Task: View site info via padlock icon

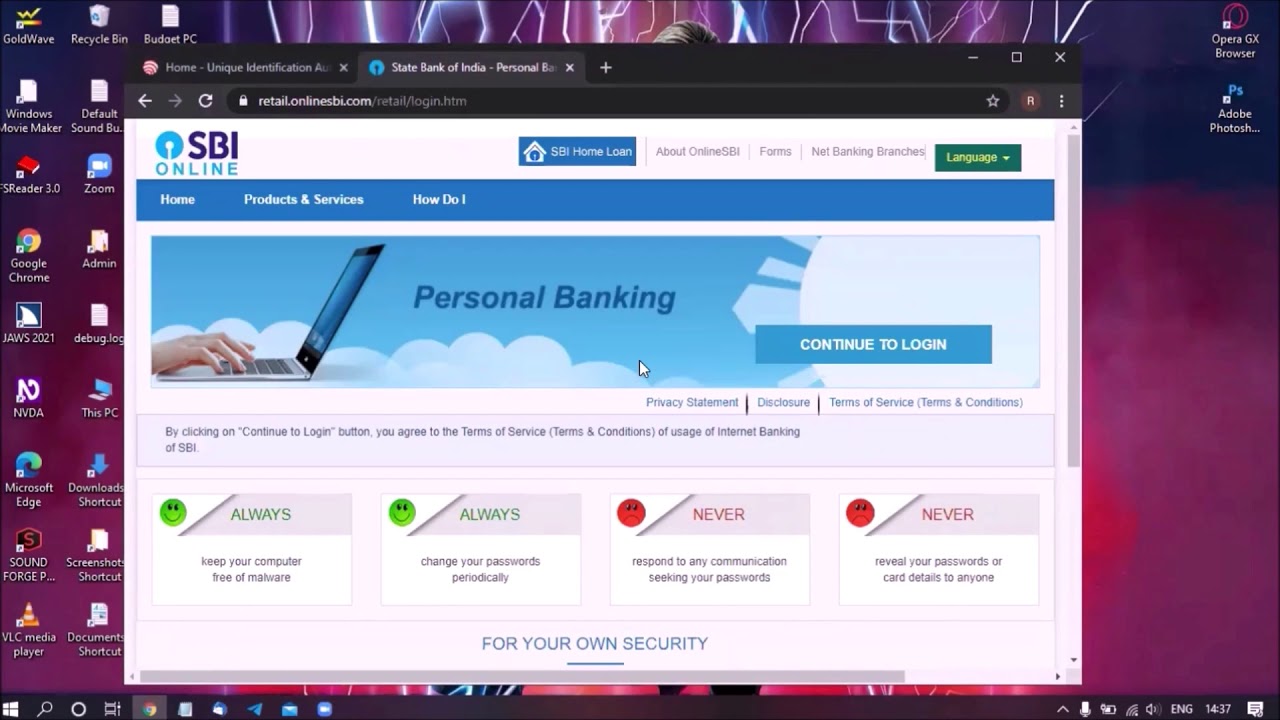Action: coord(242,101)
